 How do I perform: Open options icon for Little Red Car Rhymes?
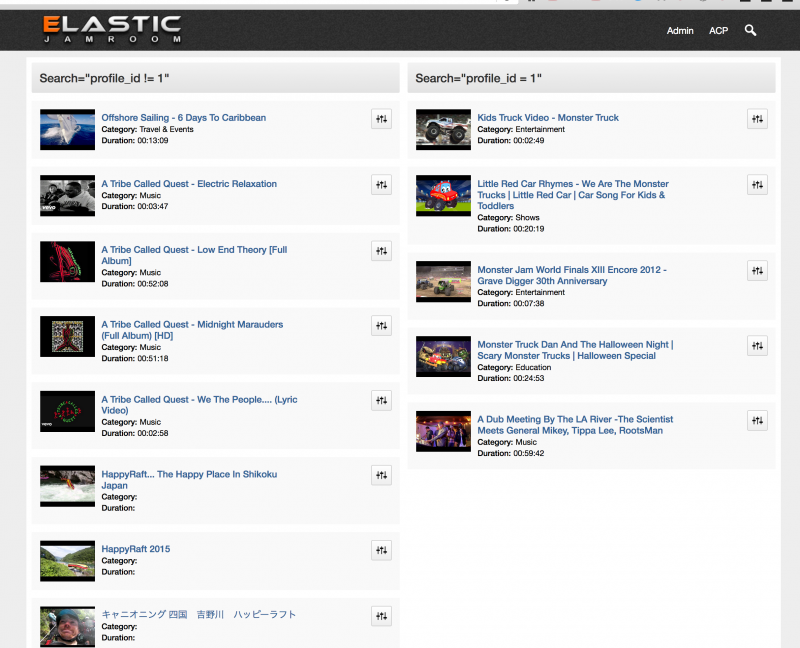(757, 185)
